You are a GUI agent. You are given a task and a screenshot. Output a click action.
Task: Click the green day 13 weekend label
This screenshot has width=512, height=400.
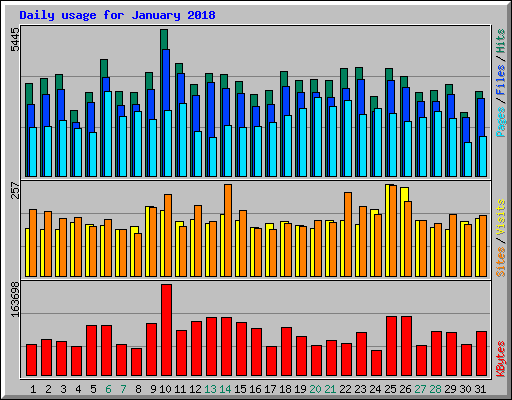pyautogui.click(x=210, y=389)
